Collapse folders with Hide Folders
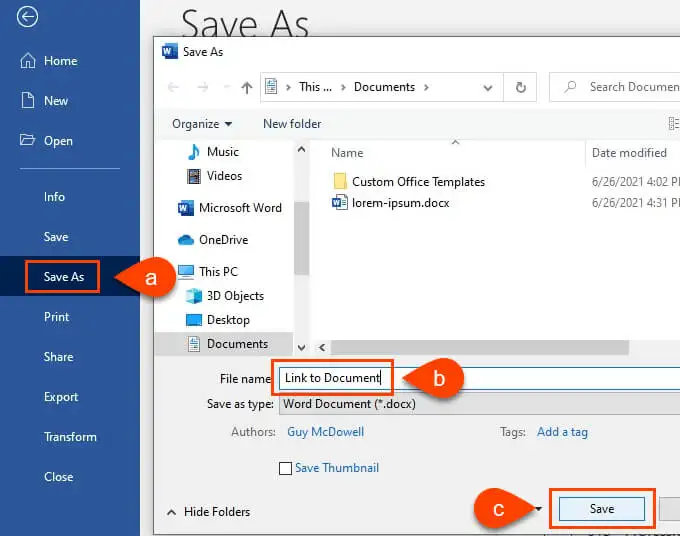Viewport: 680px width, 536px height. [209, 512]
